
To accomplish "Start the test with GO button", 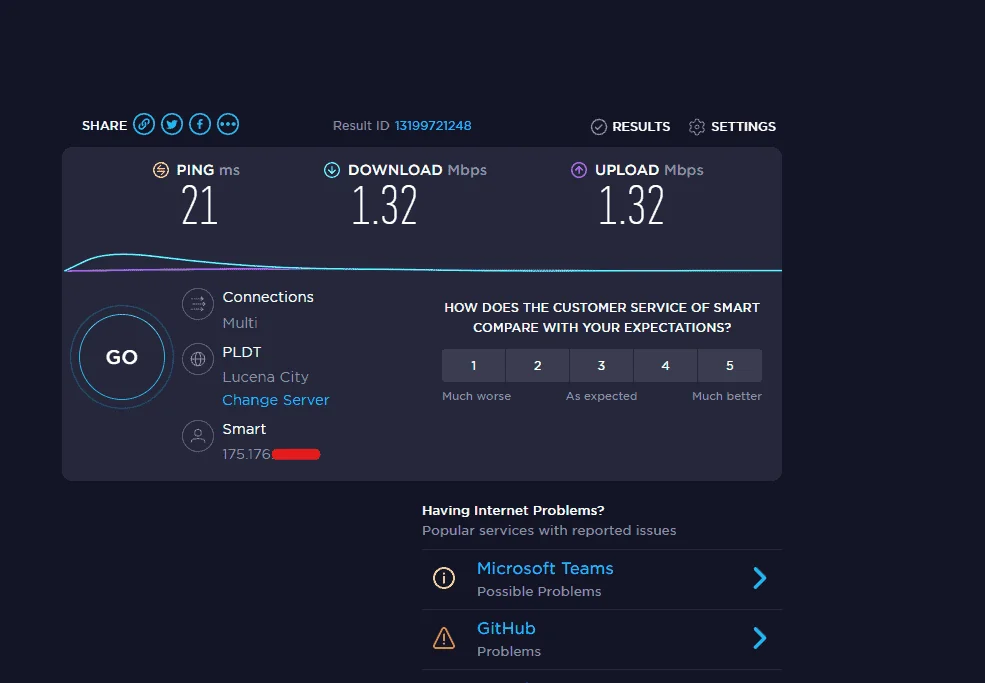I will pos(122,357).
